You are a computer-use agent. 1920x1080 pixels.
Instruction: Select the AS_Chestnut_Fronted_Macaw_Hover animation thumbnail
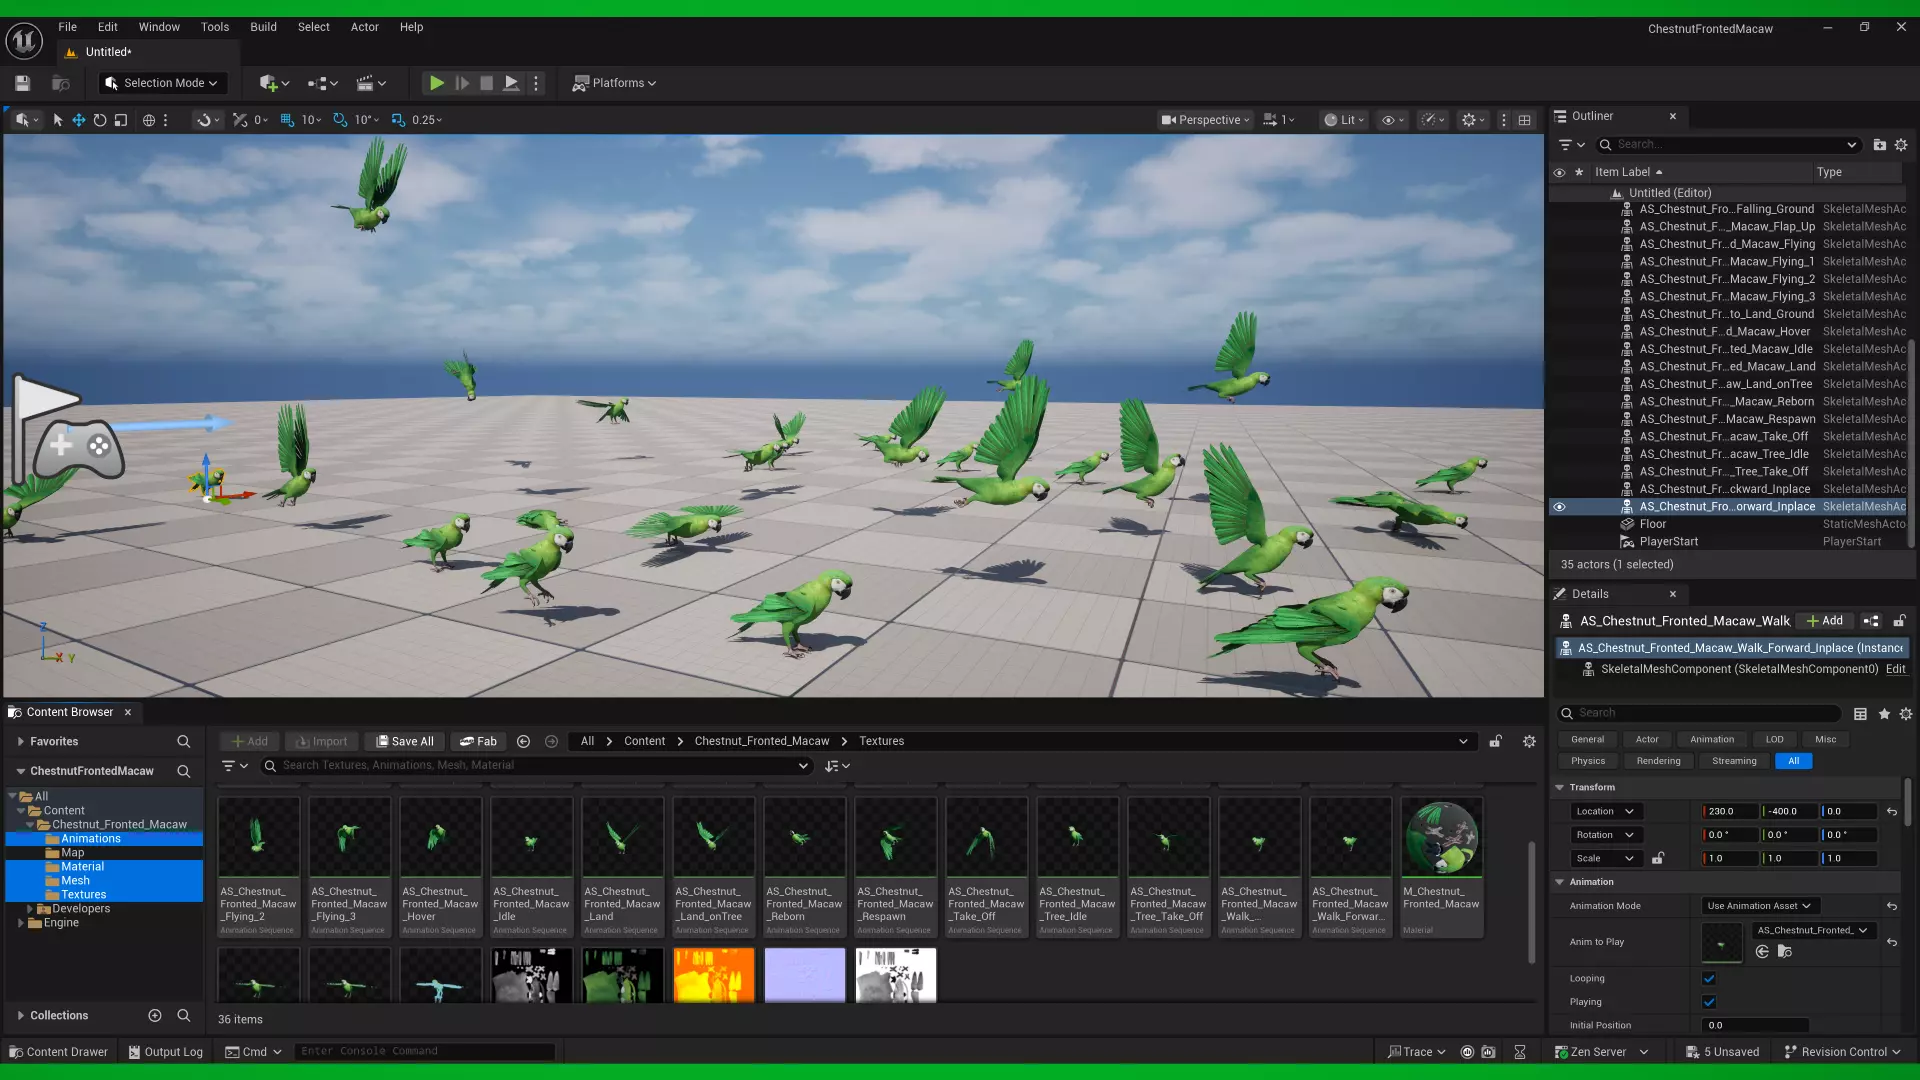440,867
